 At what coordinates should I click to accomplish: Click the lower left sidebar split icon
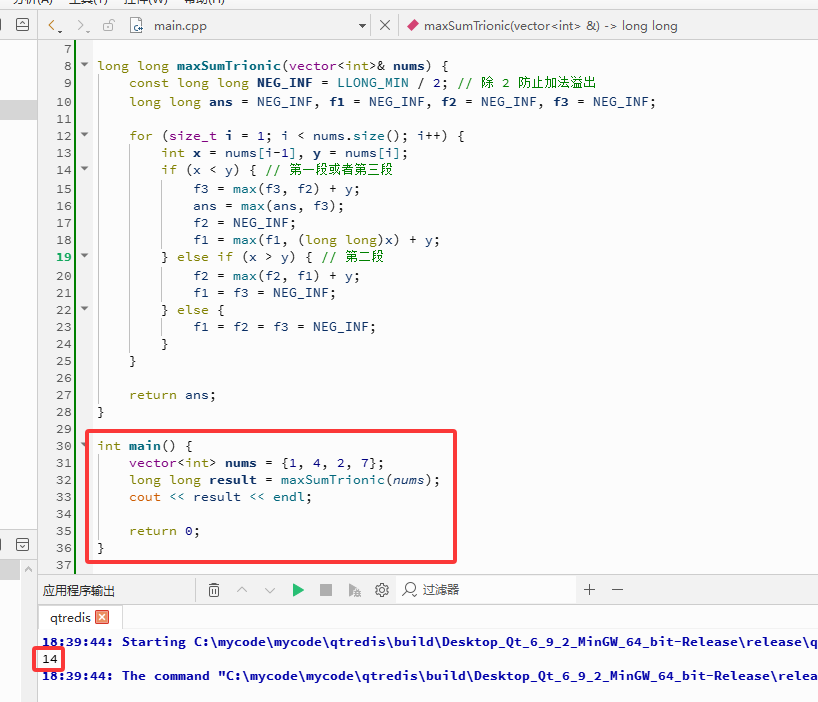click(x=22, y=544)
